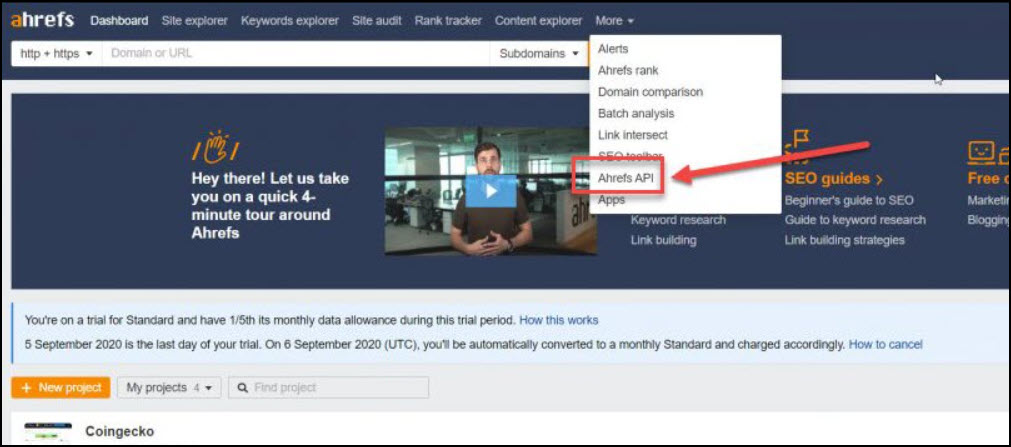
Task: Open the http + https protocol dropdown
Action: [x=56, y=53]
